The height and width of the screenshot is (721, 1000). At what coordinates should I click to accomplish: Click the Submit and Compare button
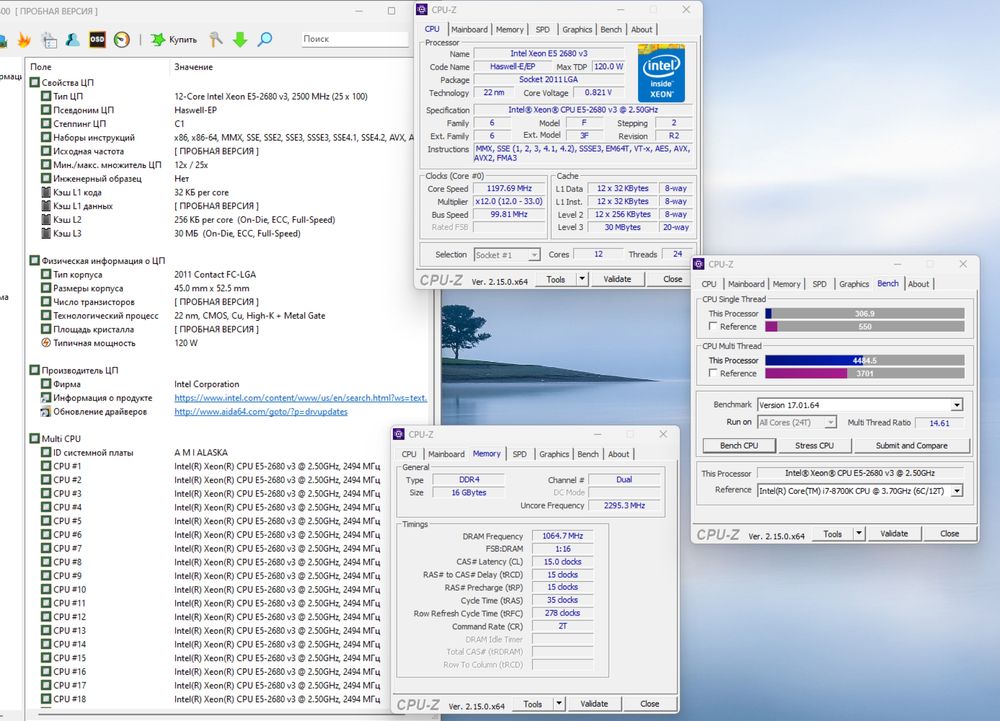pos(911,446)
